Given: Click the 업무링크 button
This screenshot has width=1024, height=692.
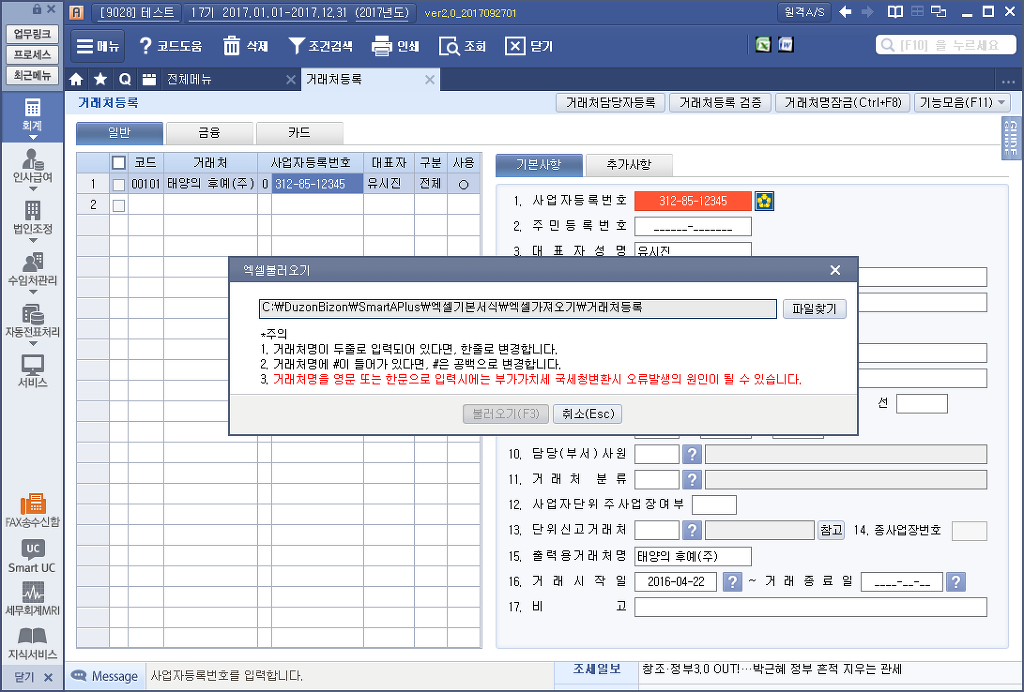Looking at the screenshot, I should click(32, 34).
